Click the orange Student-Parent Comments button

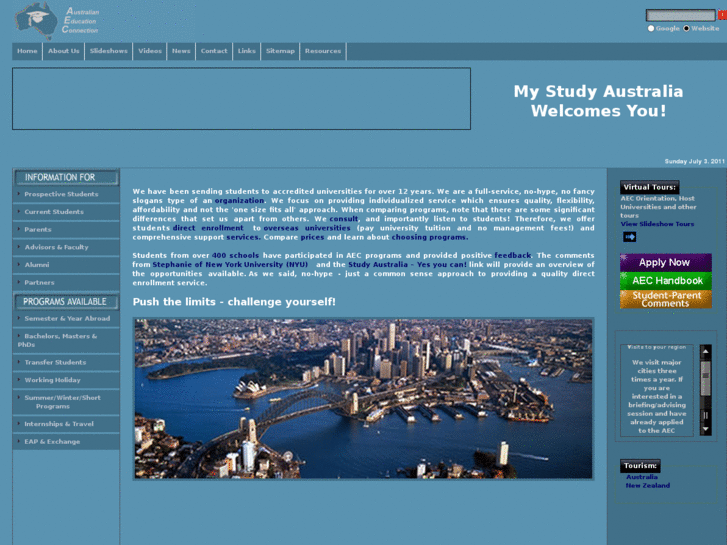[665, 299]
